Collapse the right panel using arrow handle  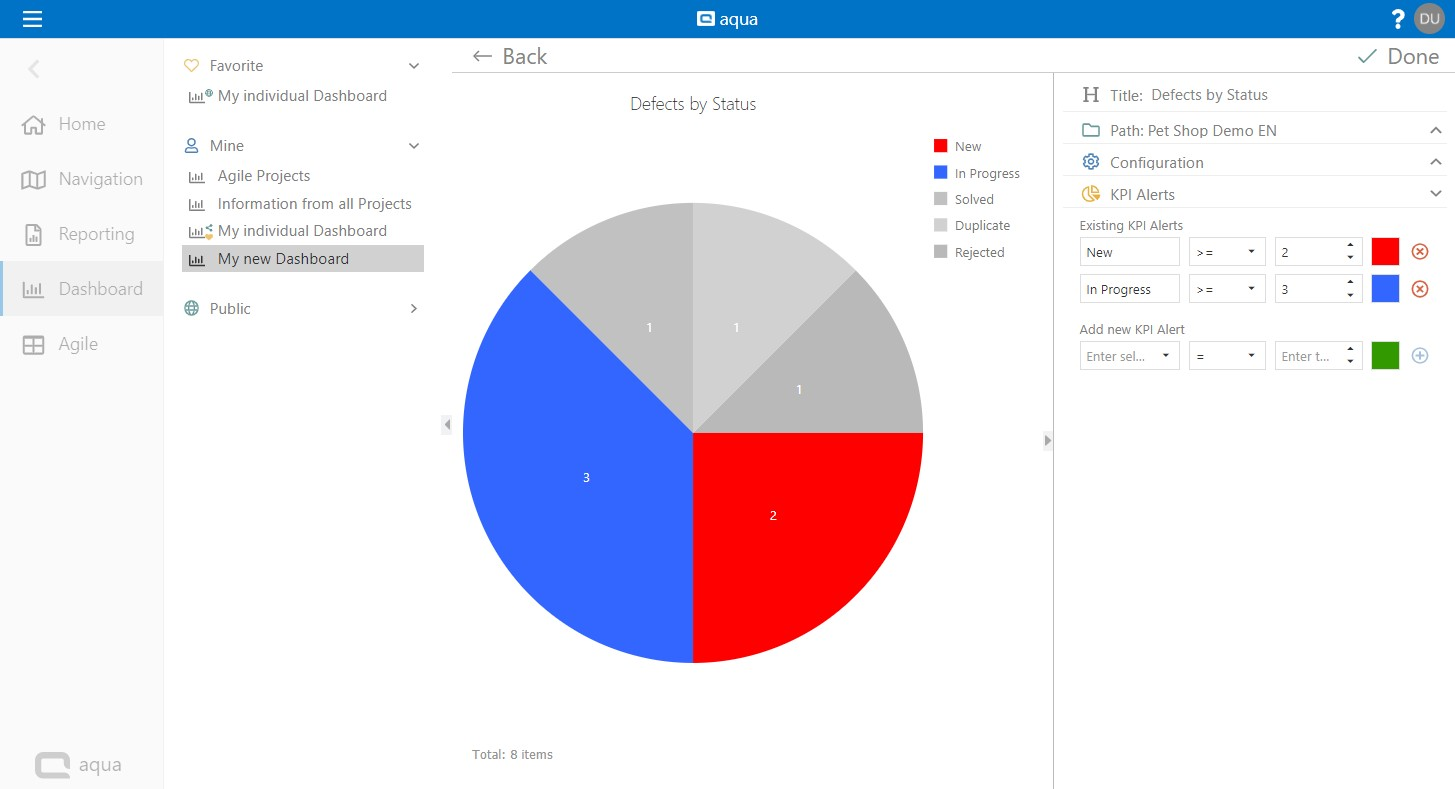[1047, 440]
